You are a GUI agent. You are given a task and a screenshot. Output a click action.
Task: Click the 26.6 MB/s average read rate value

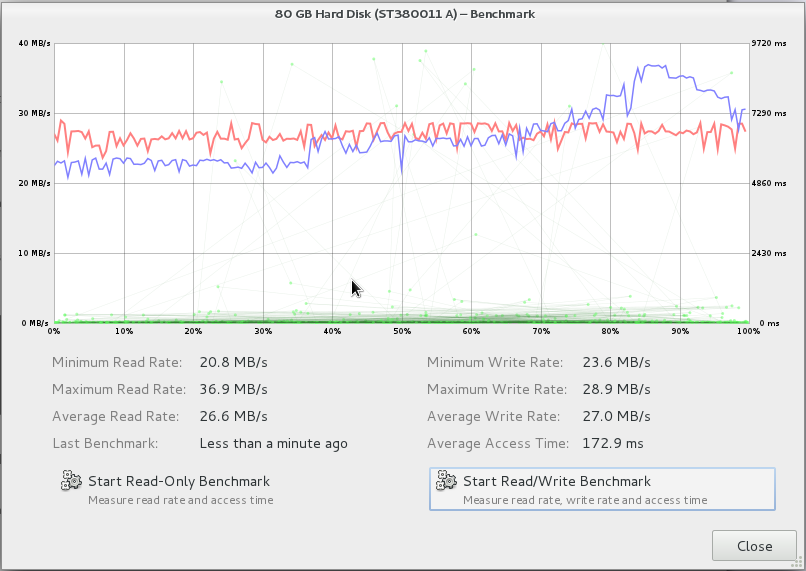[233, 416]
